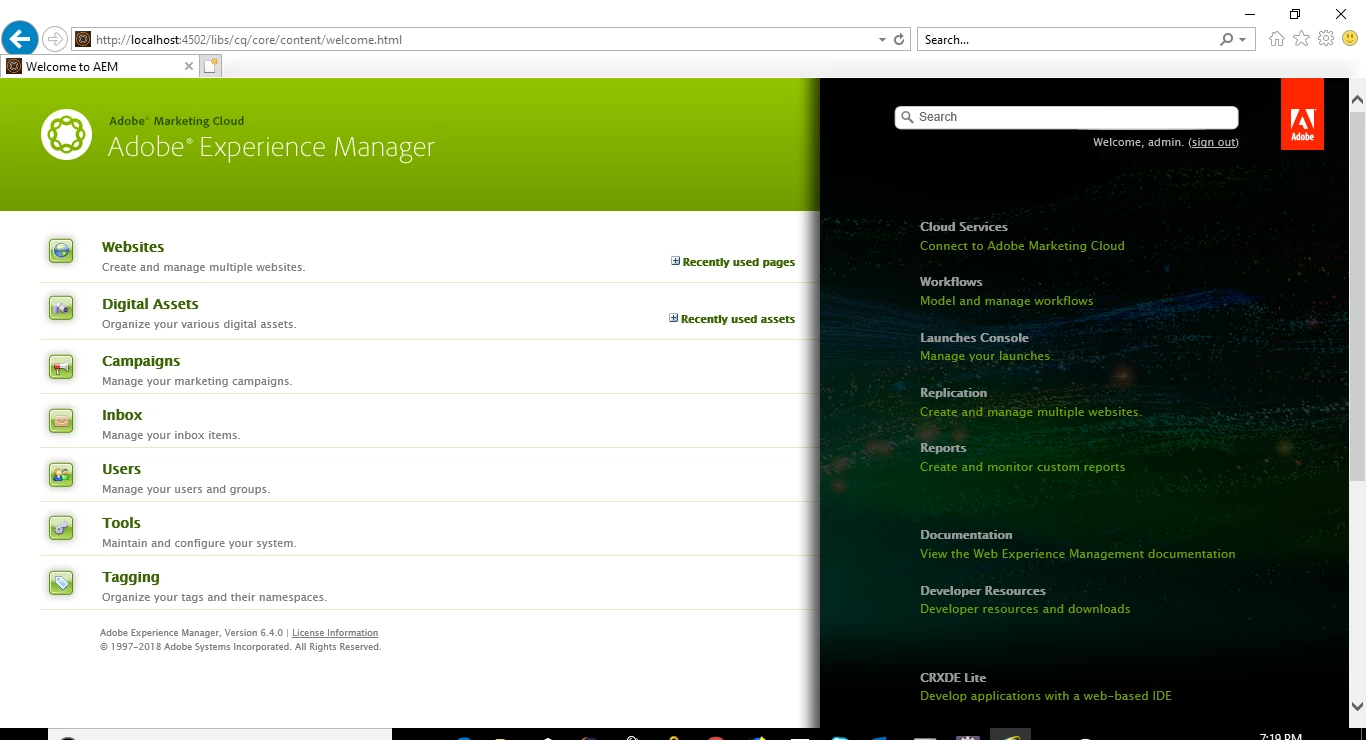Viewport: 1366px width, 740px height.
Task: Click the Users people icon
Action: [x=61, y=475]
